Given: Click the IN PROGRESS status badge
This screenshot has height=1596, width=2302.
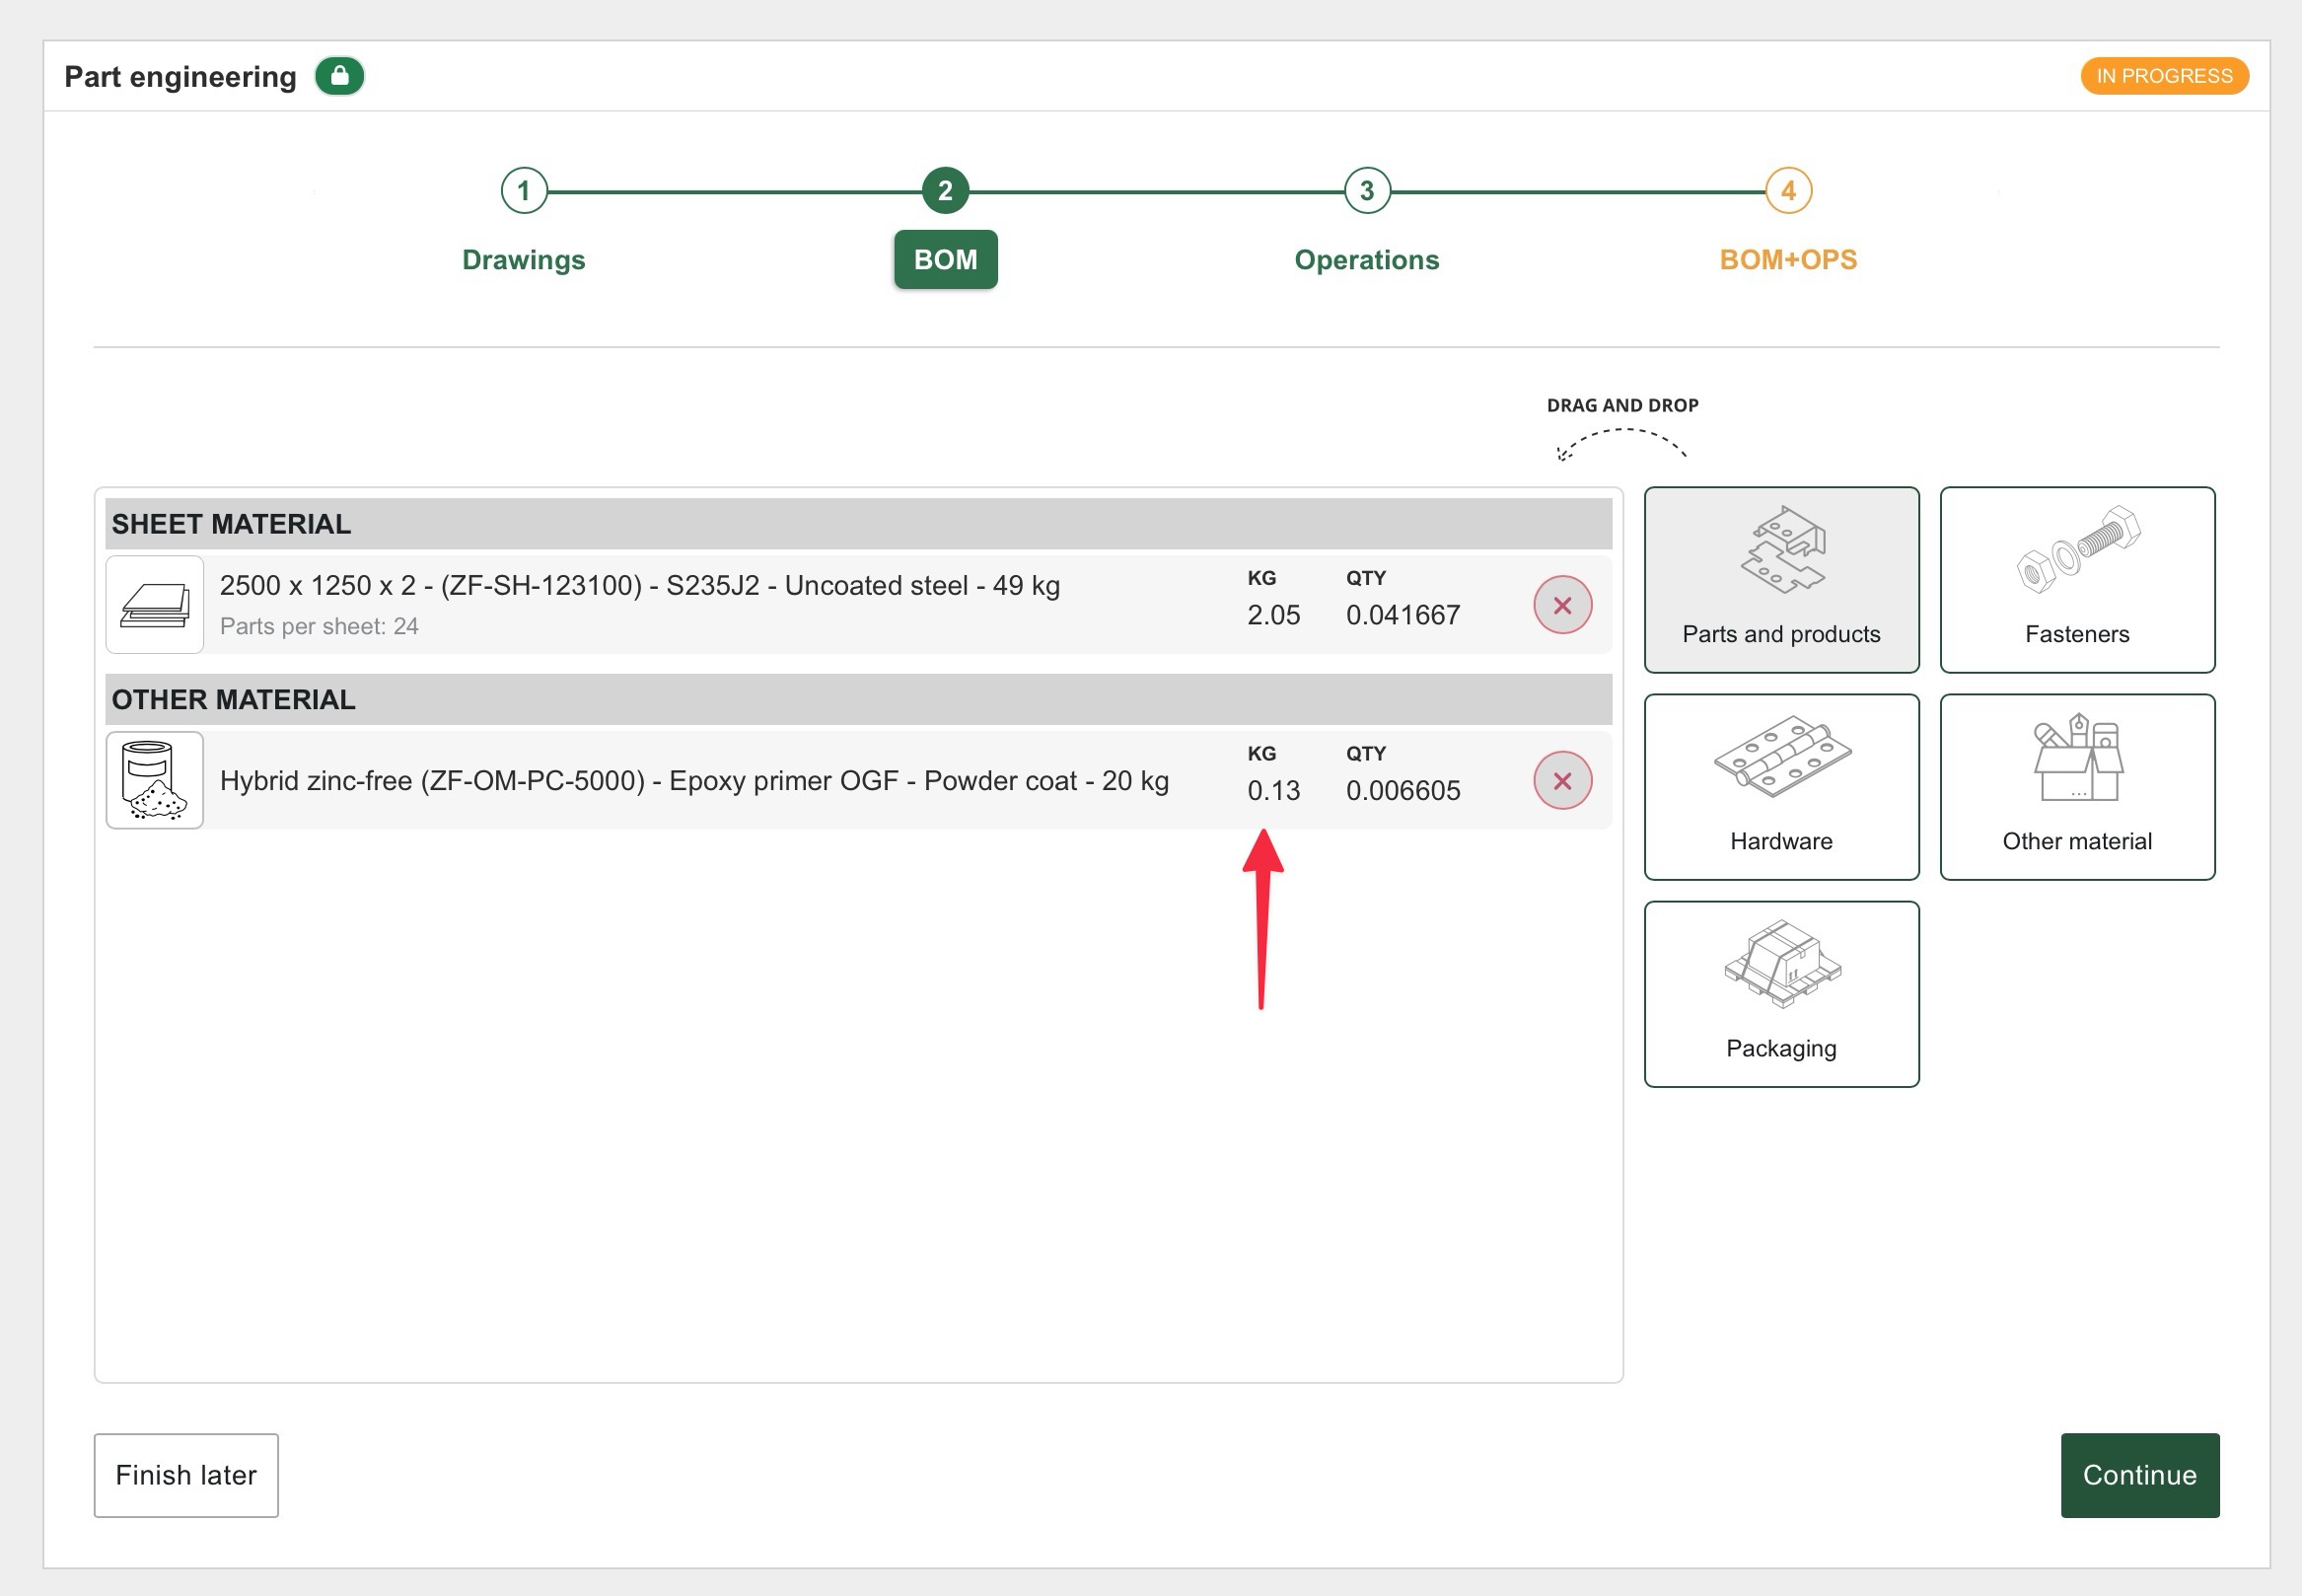Looking at the screenshot, I should pos(2163,76).
